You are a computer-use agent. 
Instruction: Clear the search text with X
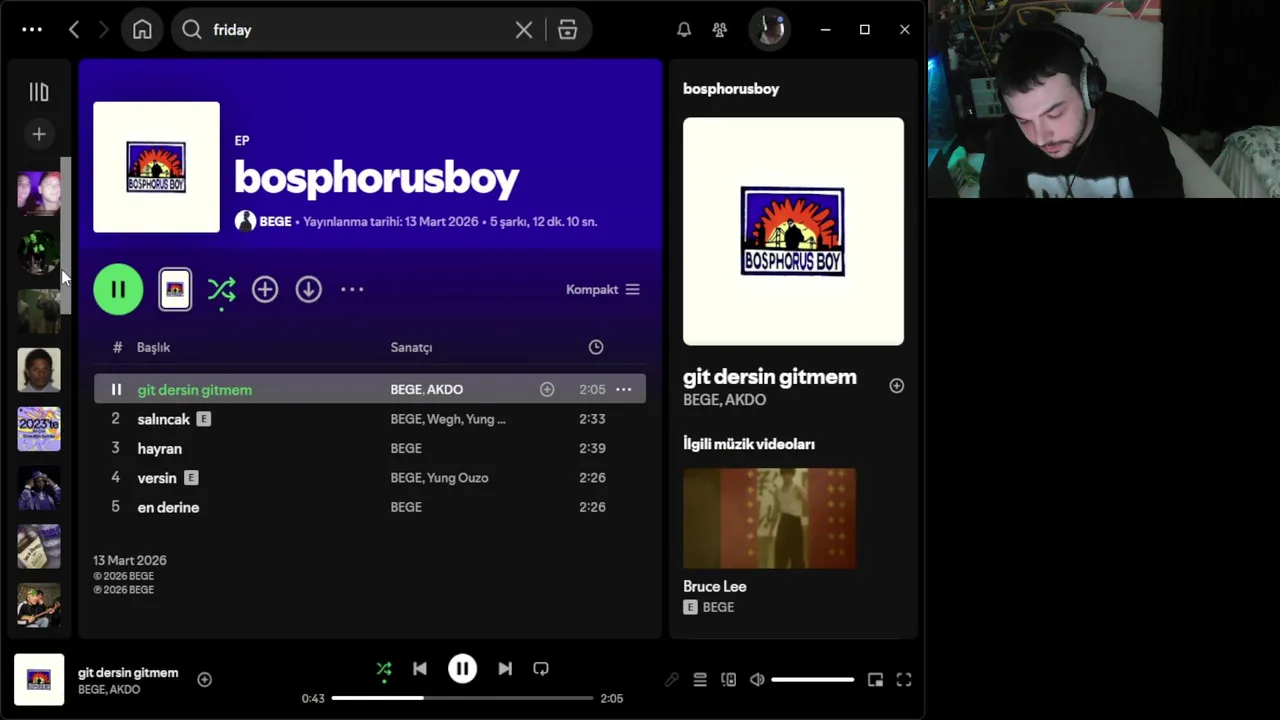[524, 30]
